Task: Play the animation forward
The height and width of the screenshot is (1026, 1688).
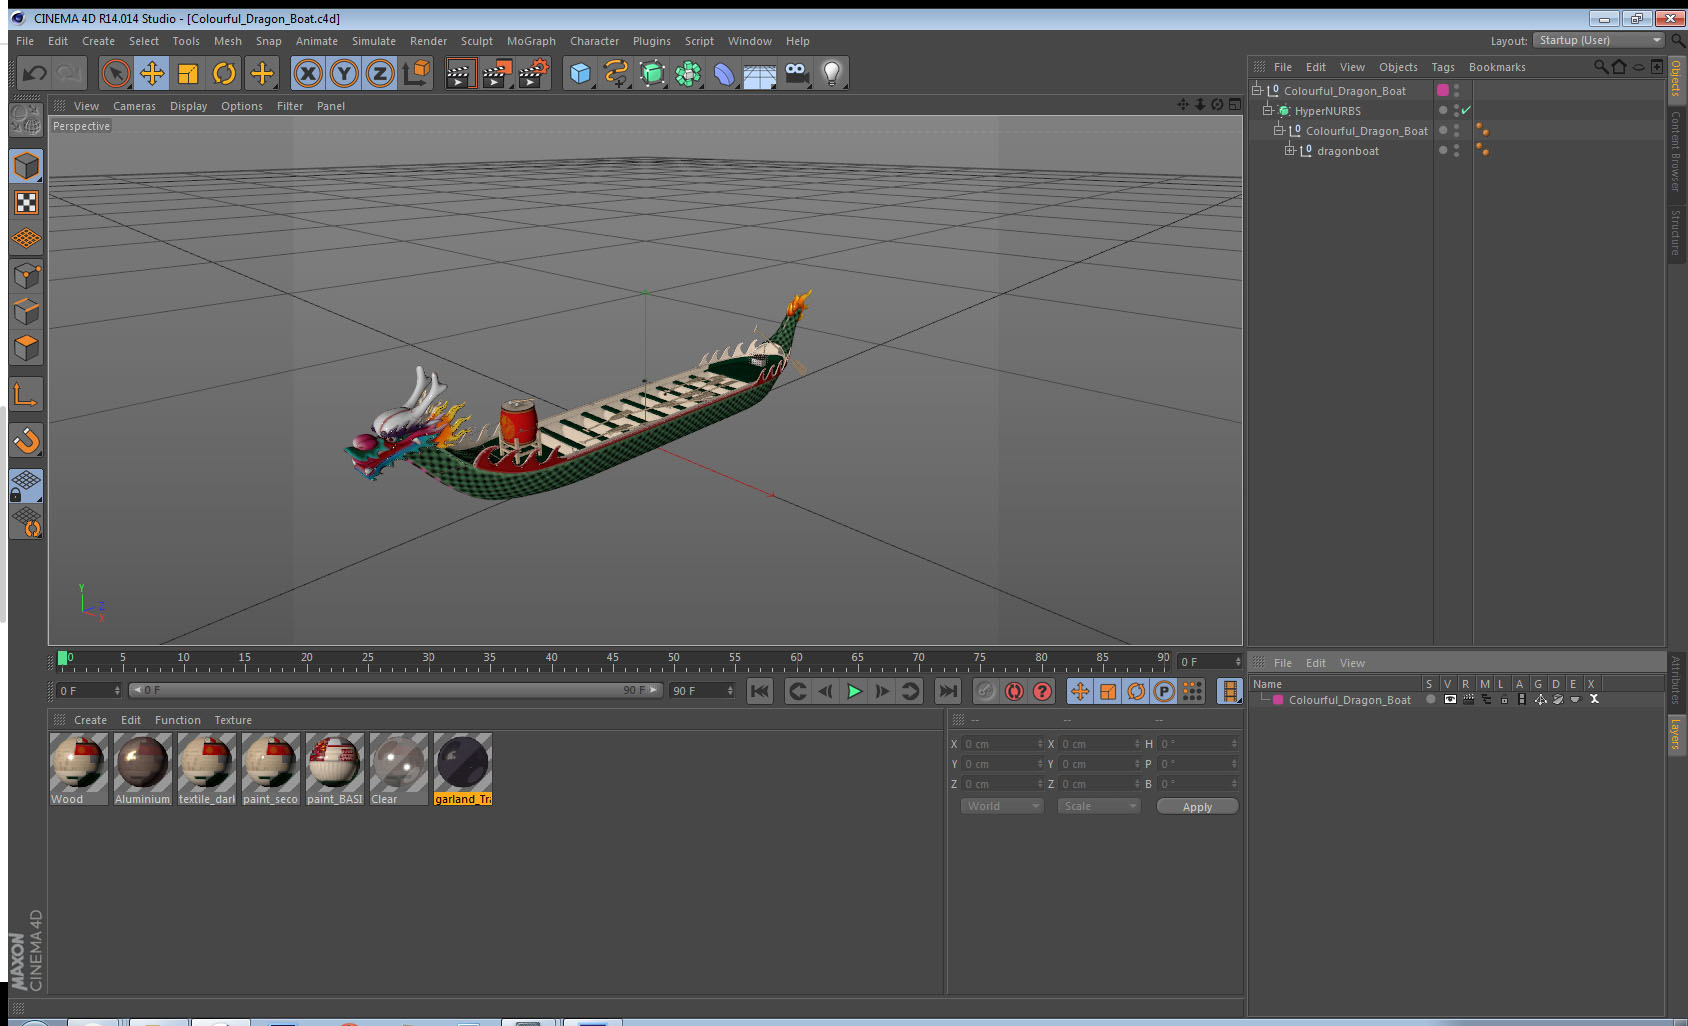Action: tap(854, 691)
